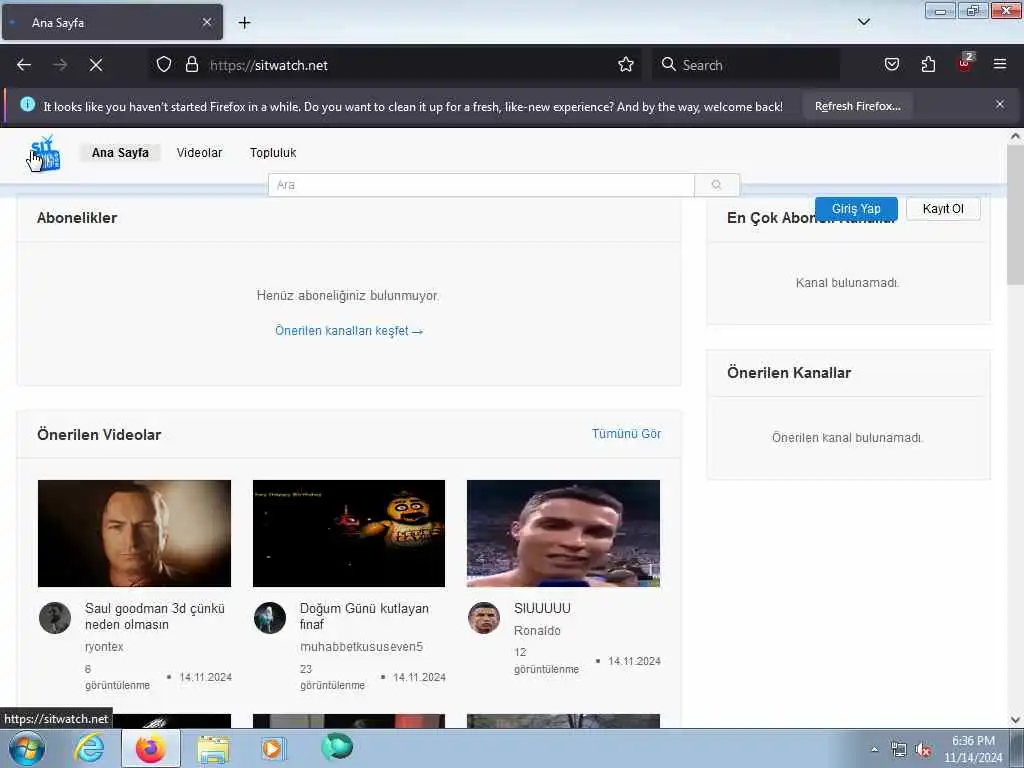Bookmark this page with the star icon
The image size is (1024, 768).
point(626,65)
